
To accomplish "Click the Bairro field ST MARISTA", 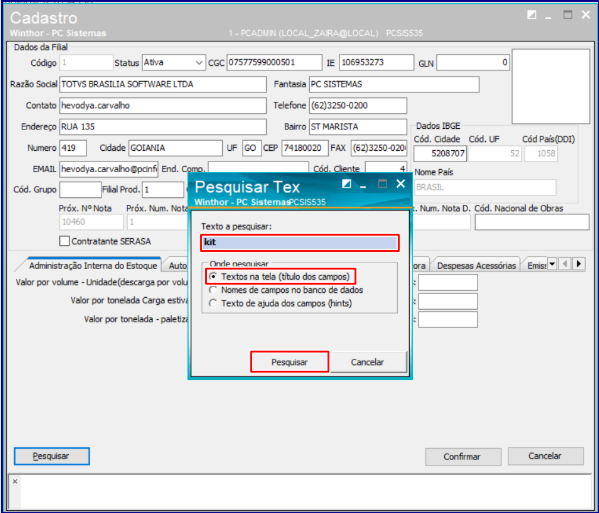I will (358, 127).
